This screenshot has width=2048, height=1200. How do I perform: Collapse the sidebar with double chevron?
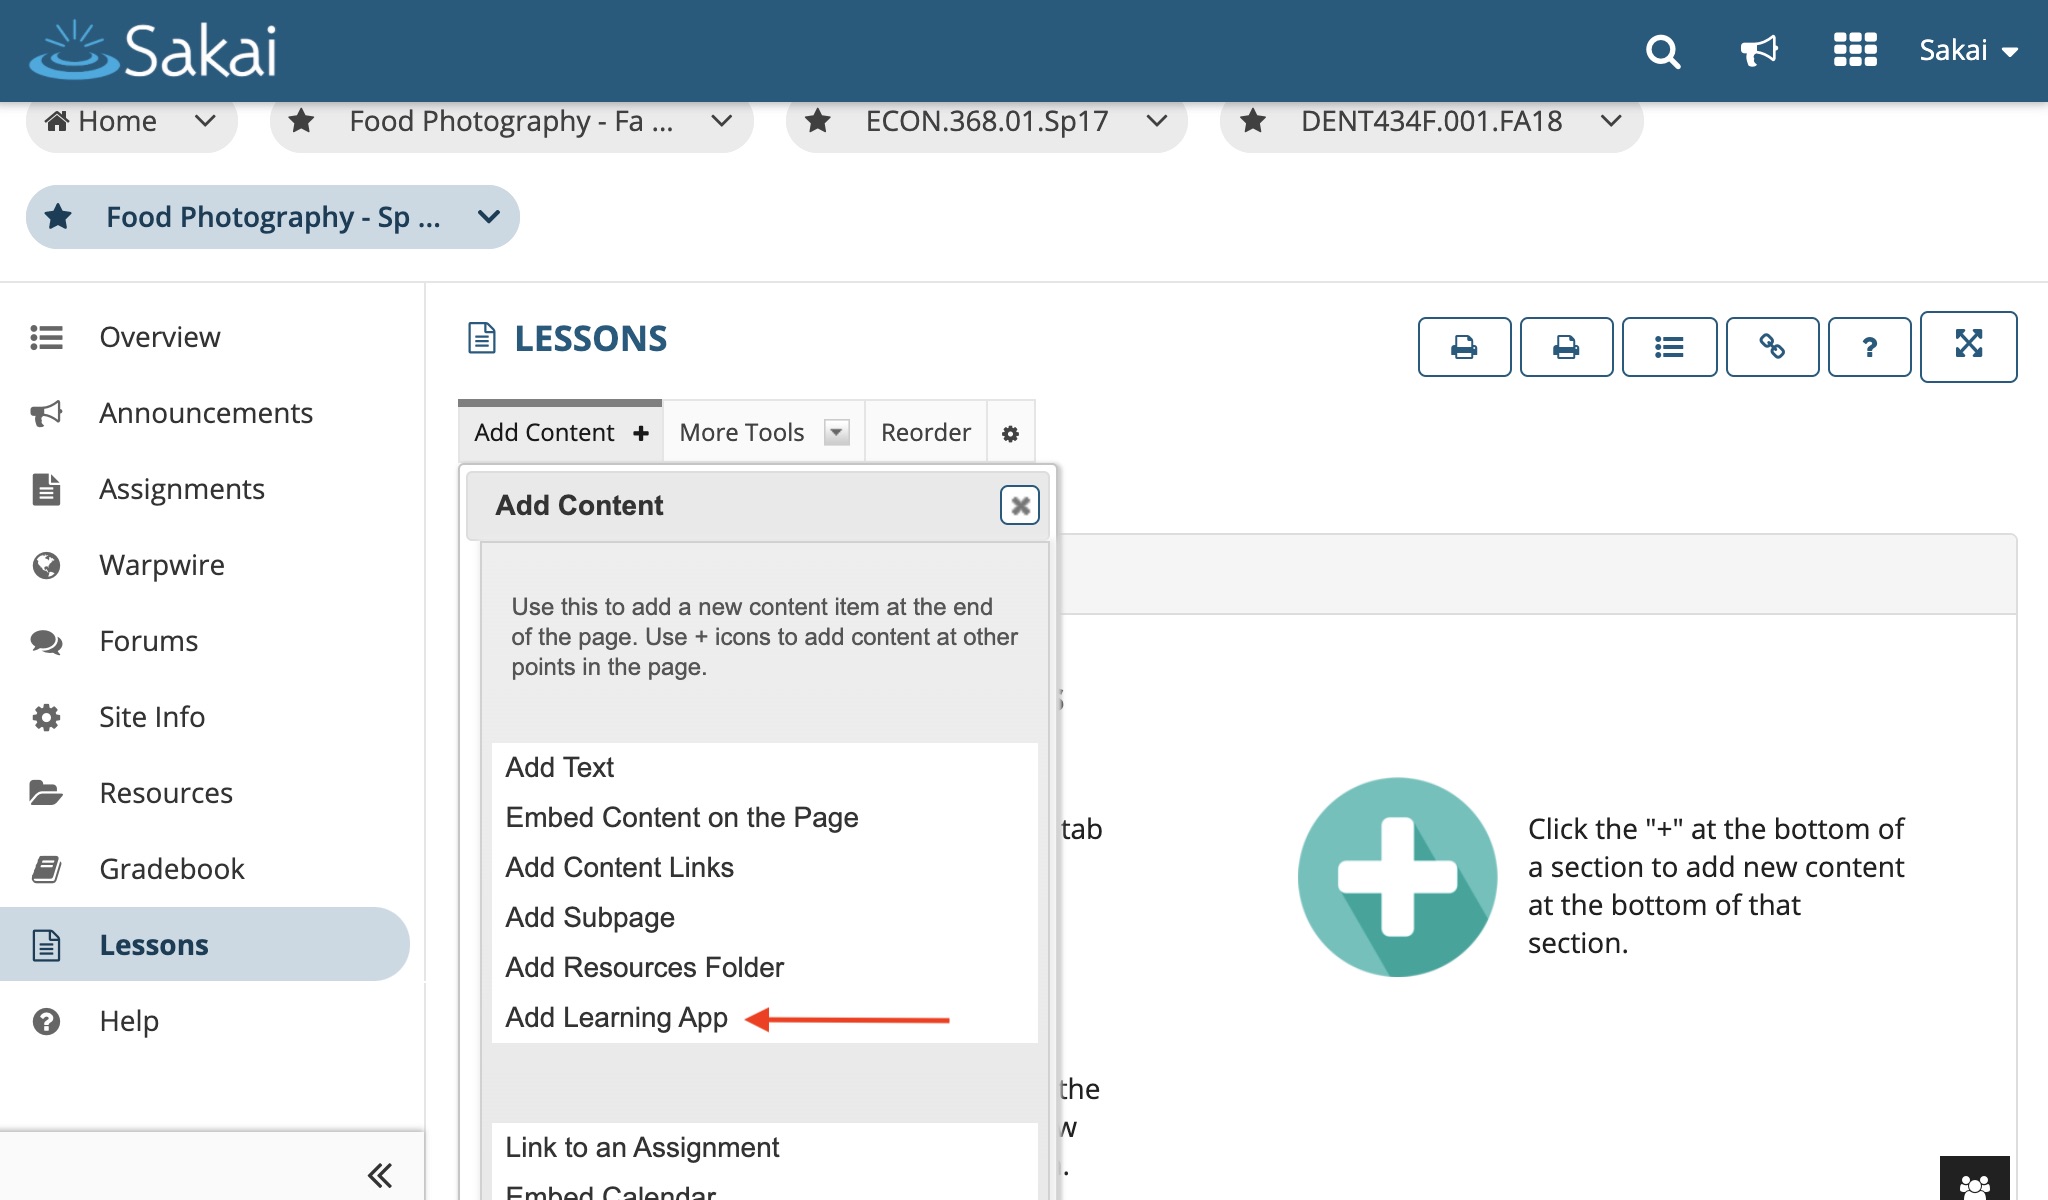pyautogui.click(x=380, y=1175)
